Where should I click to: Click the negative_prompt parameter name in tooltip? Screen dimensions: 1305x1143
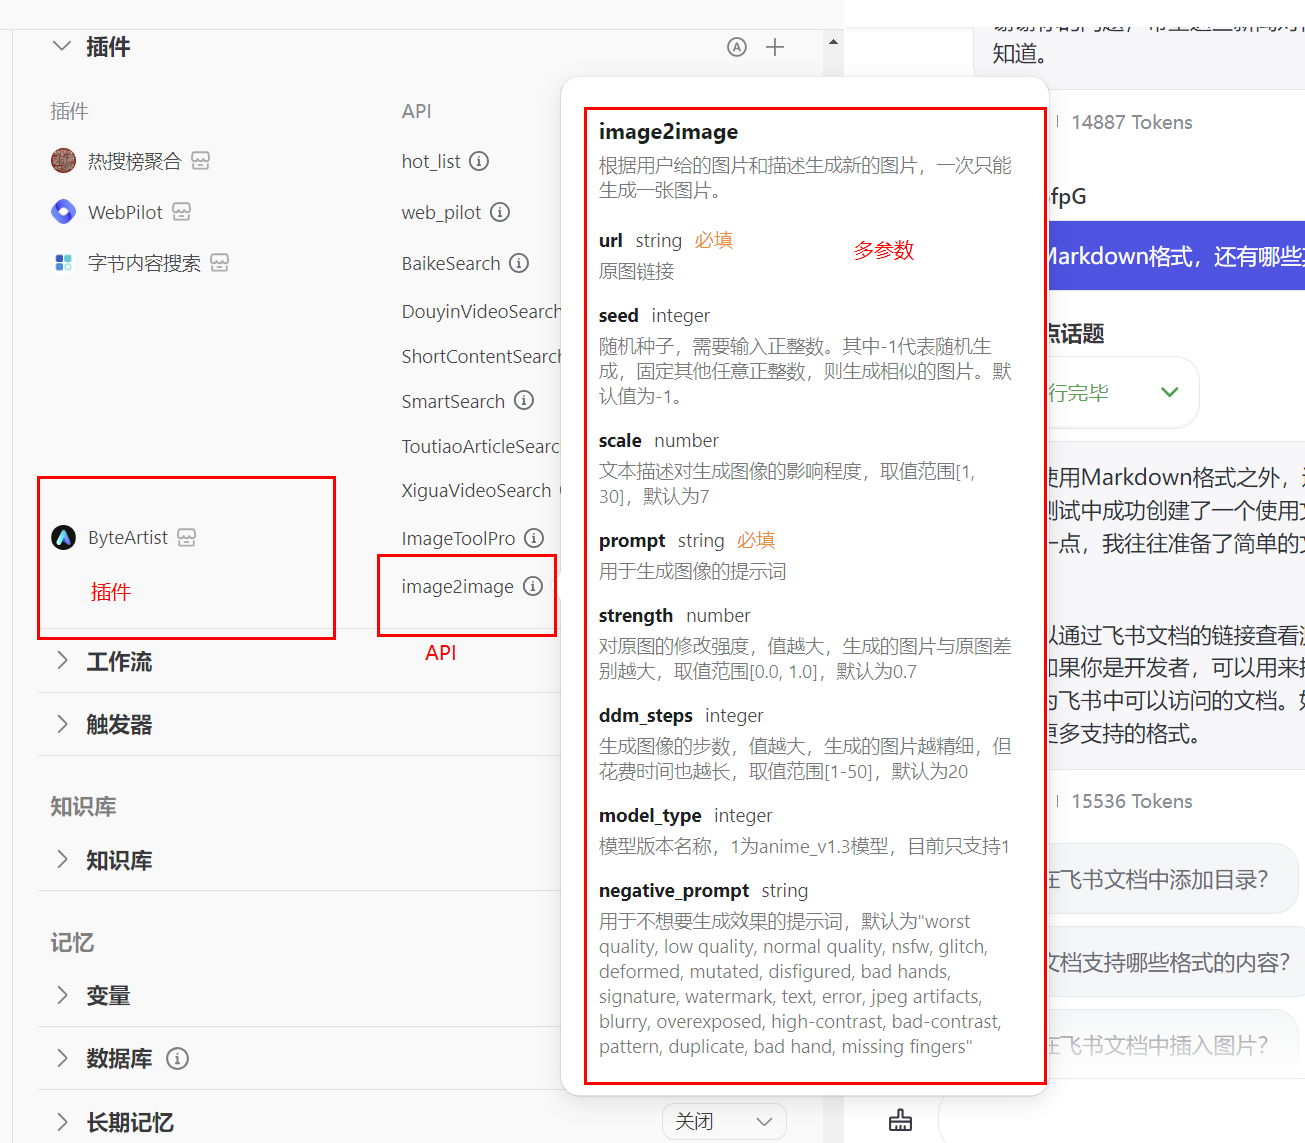point(673,890)
